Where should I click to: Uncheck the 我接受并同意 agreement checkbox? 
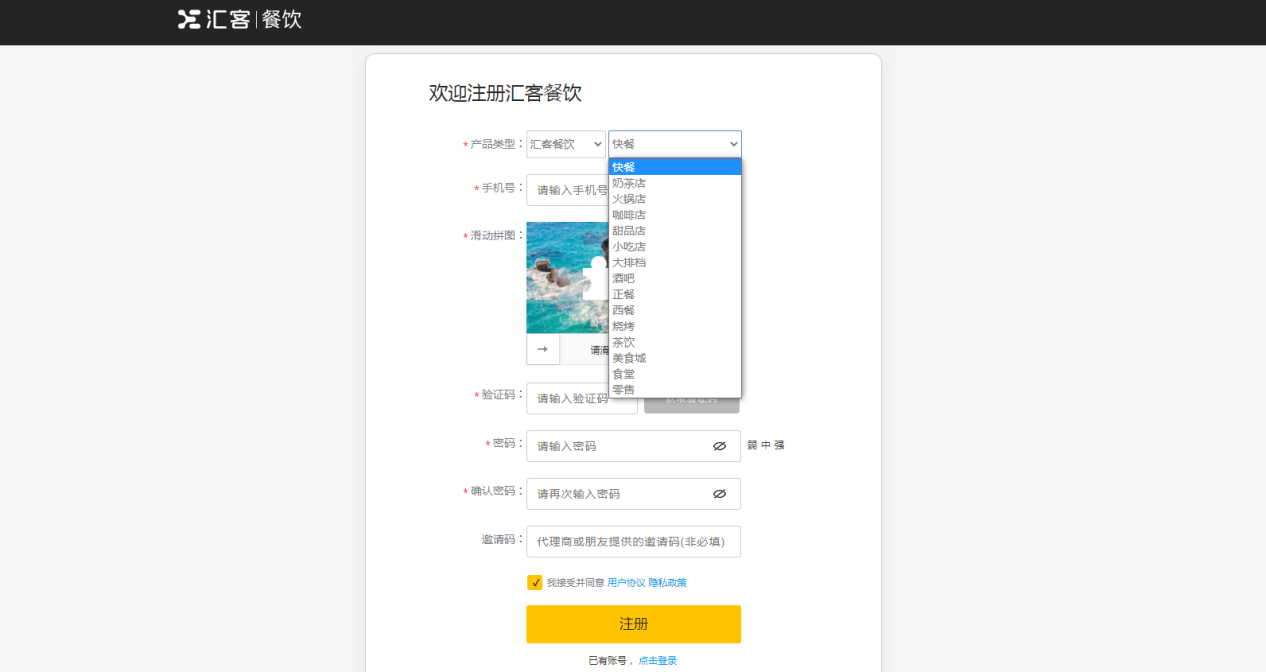[535, 582]
